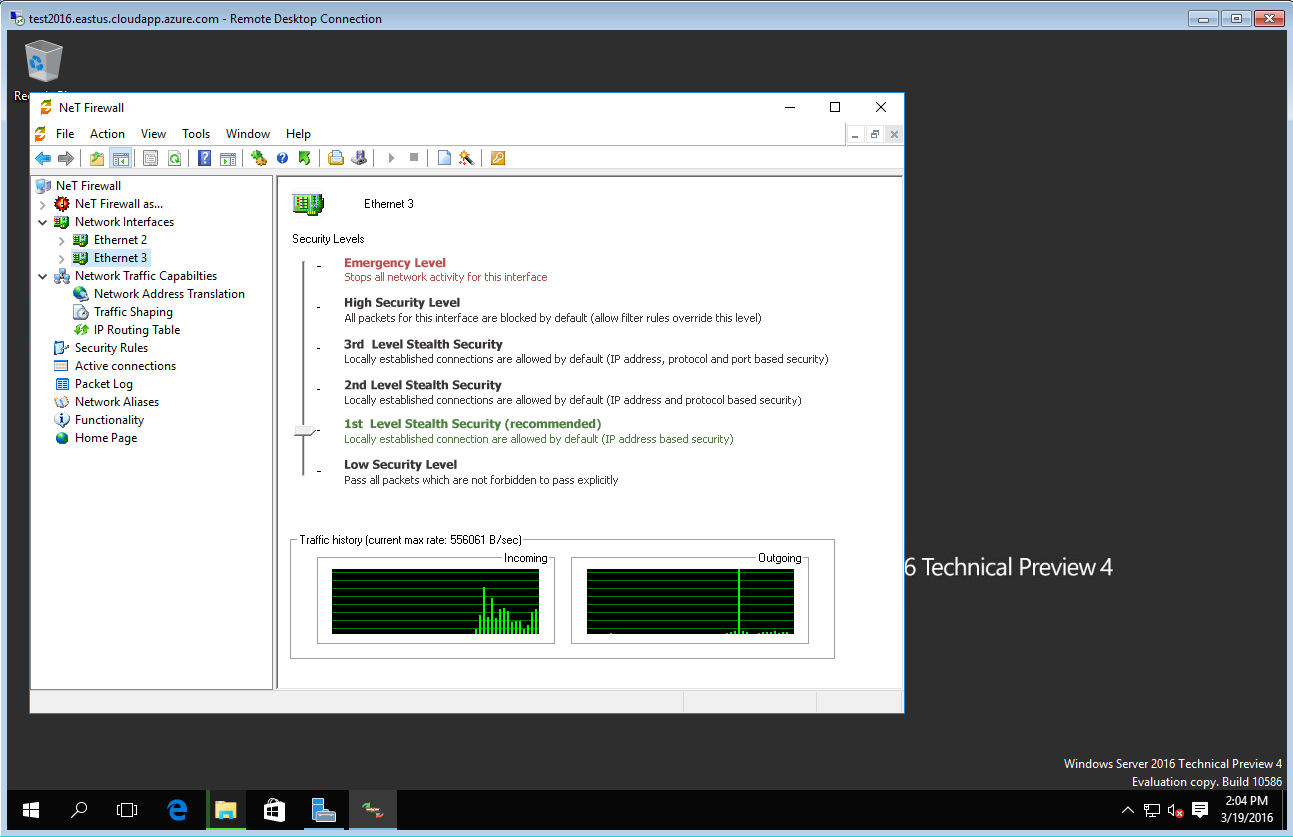
Task: Open Packet Log in the tree
Action: click(x=103, y=384)
